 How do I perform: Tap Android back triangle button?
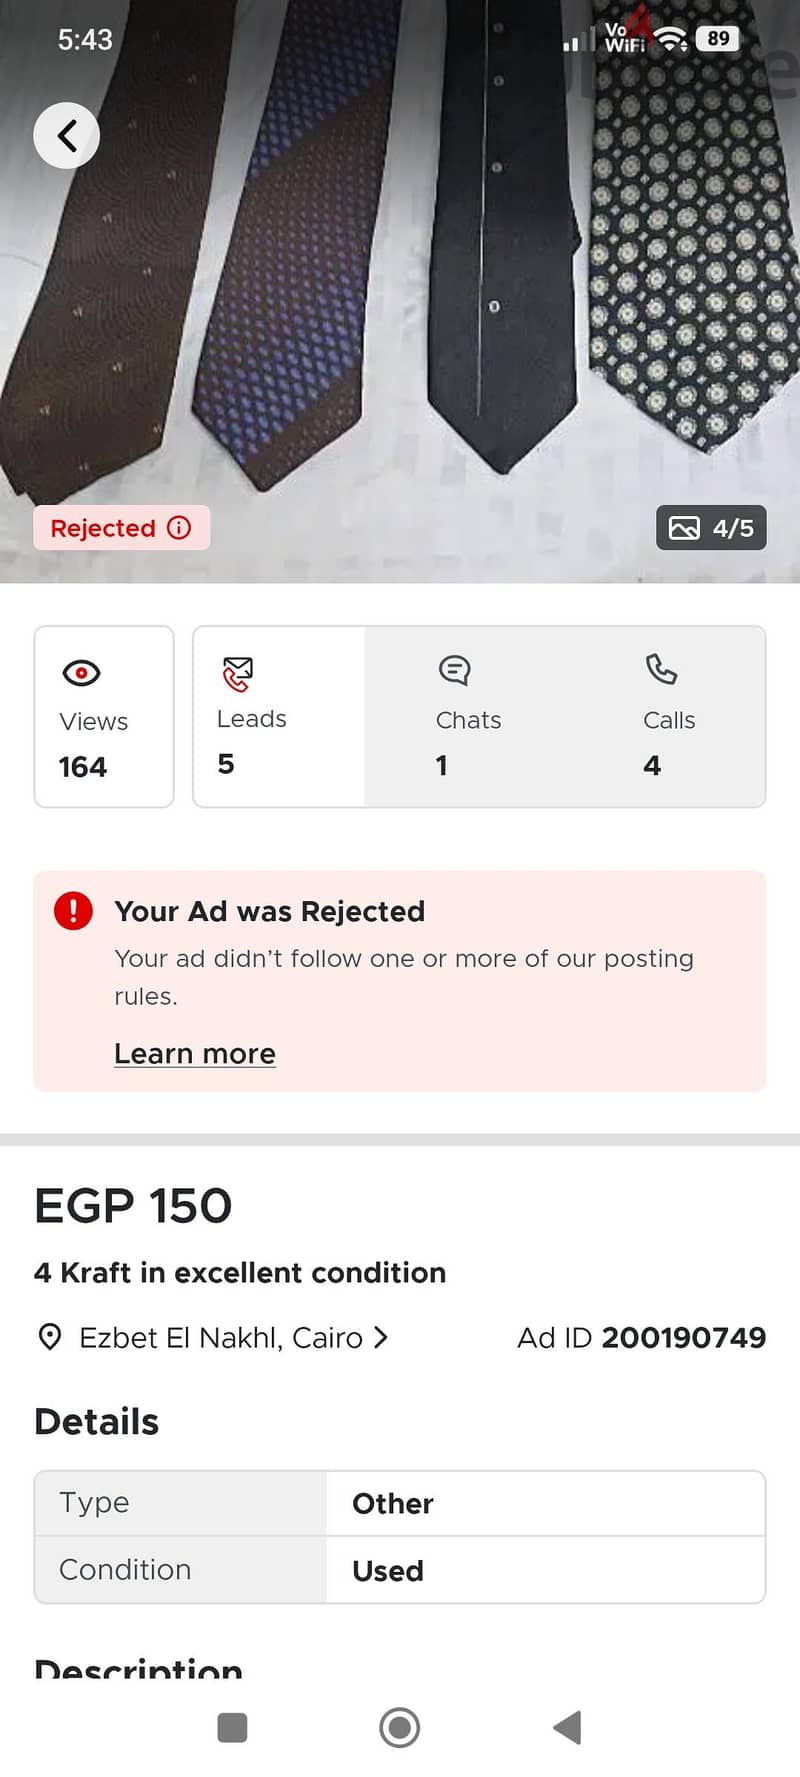567,1727
